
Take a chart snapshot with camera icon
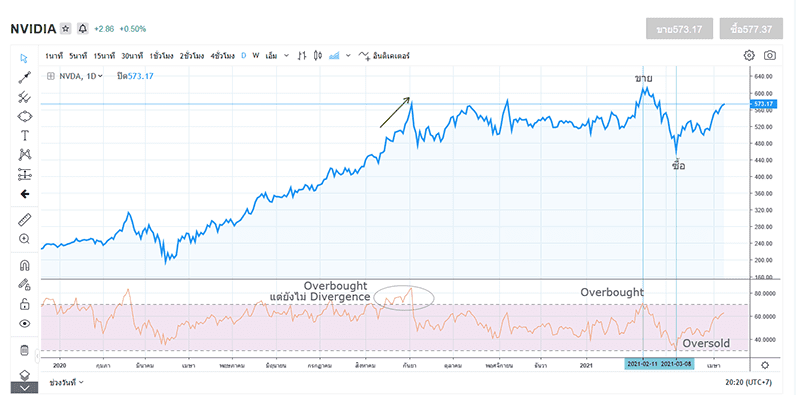coord(770,55)
